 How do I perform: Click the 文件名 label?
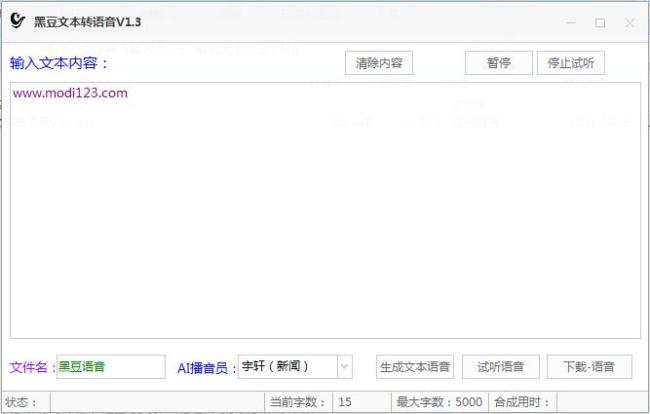(x=32, y=367)
